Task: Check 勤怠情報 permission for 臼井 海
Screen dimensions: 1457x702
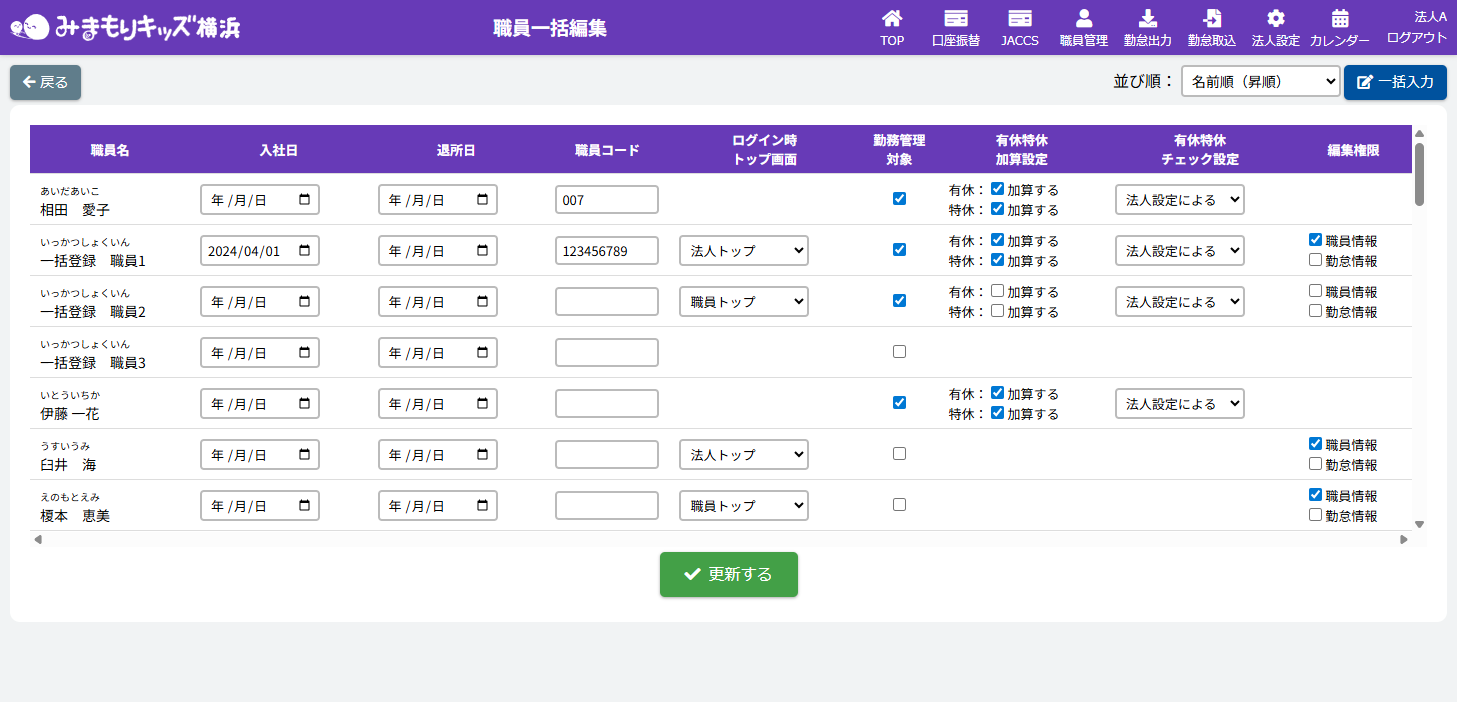Action: coord(1315,464)
